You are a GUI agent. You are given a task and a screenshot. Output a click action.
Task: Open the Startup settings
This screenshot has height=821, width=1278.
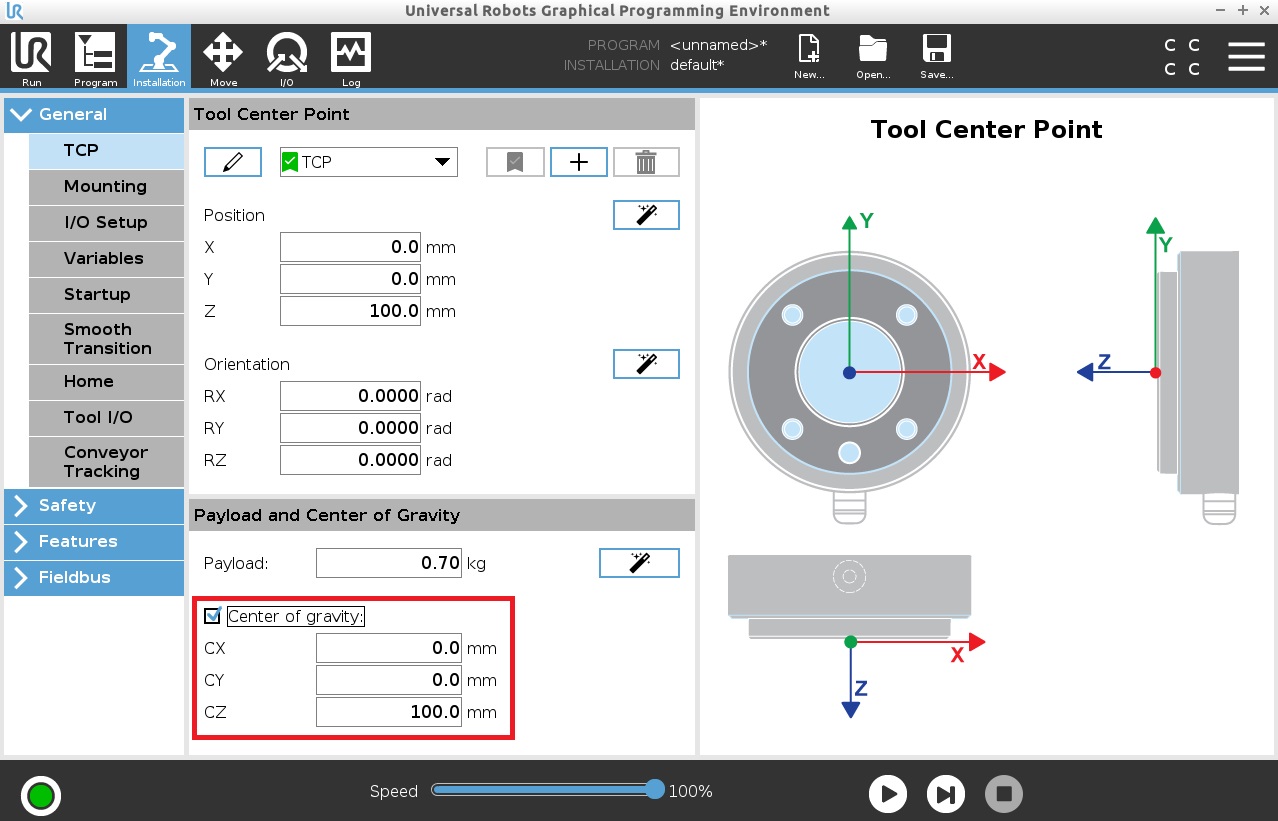click(x=106, y=294)
